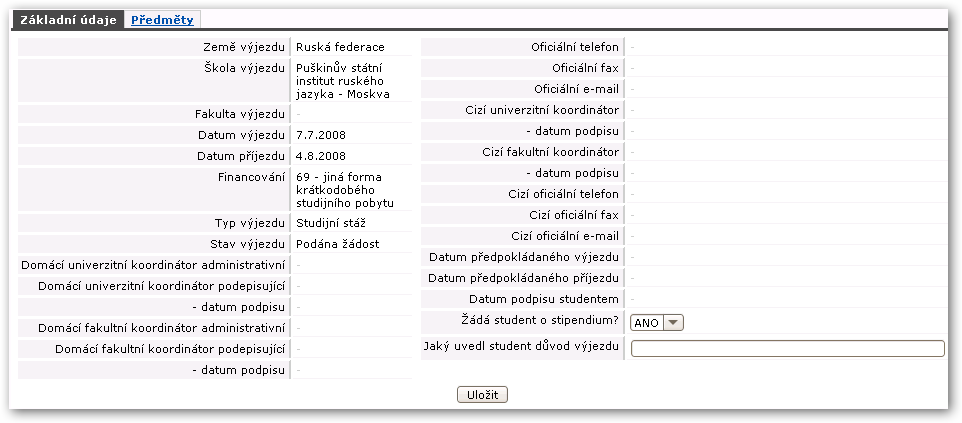Click the Jaký uvedl student důvod výjezdu field
Viewport: 962px width, 423px height.
[788, 348]
